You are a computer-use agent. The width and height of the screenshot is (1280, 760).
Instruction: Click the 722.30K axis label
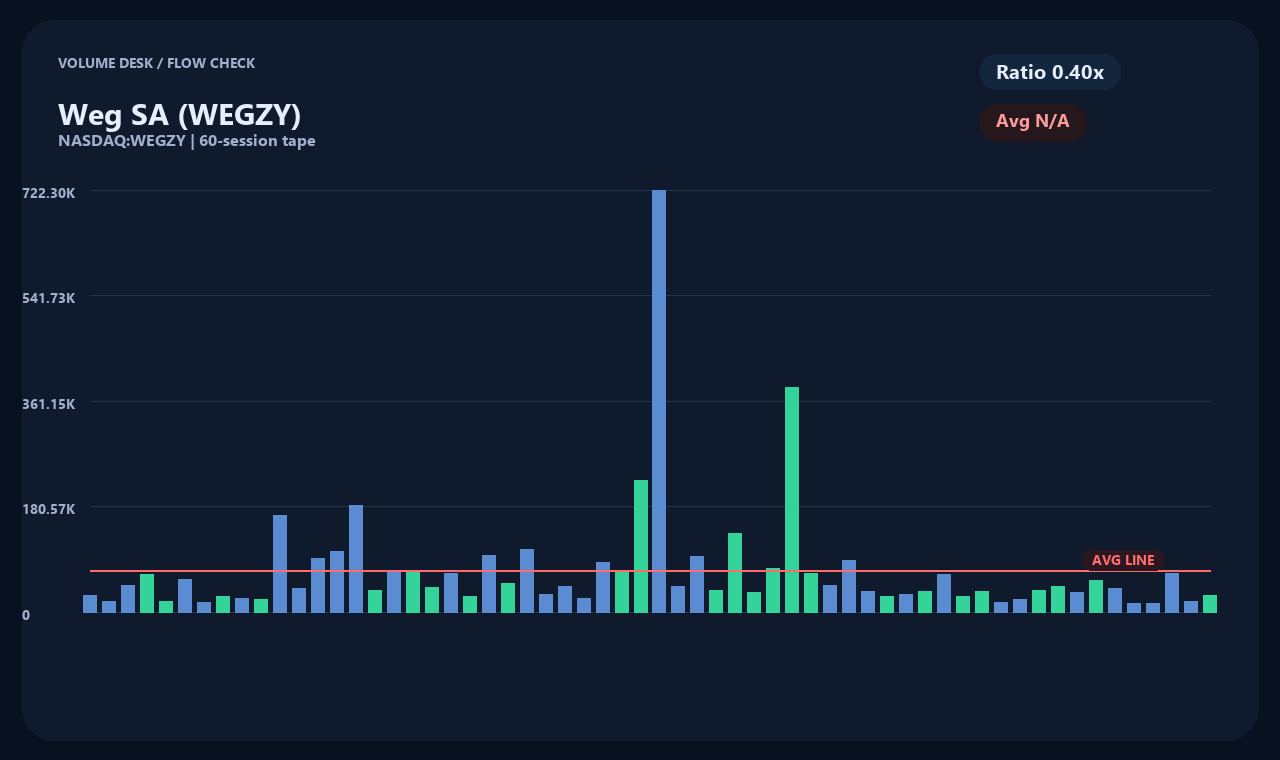pos(49,192)
